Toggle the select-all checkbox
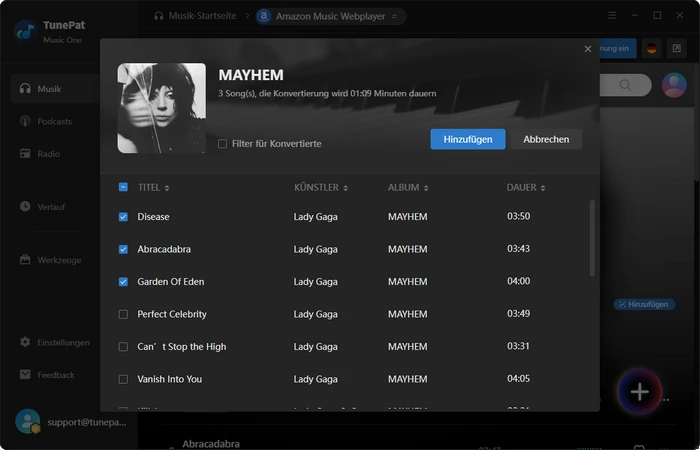The height and width of the screenshot is (450, 700). [x=123, y=187]
